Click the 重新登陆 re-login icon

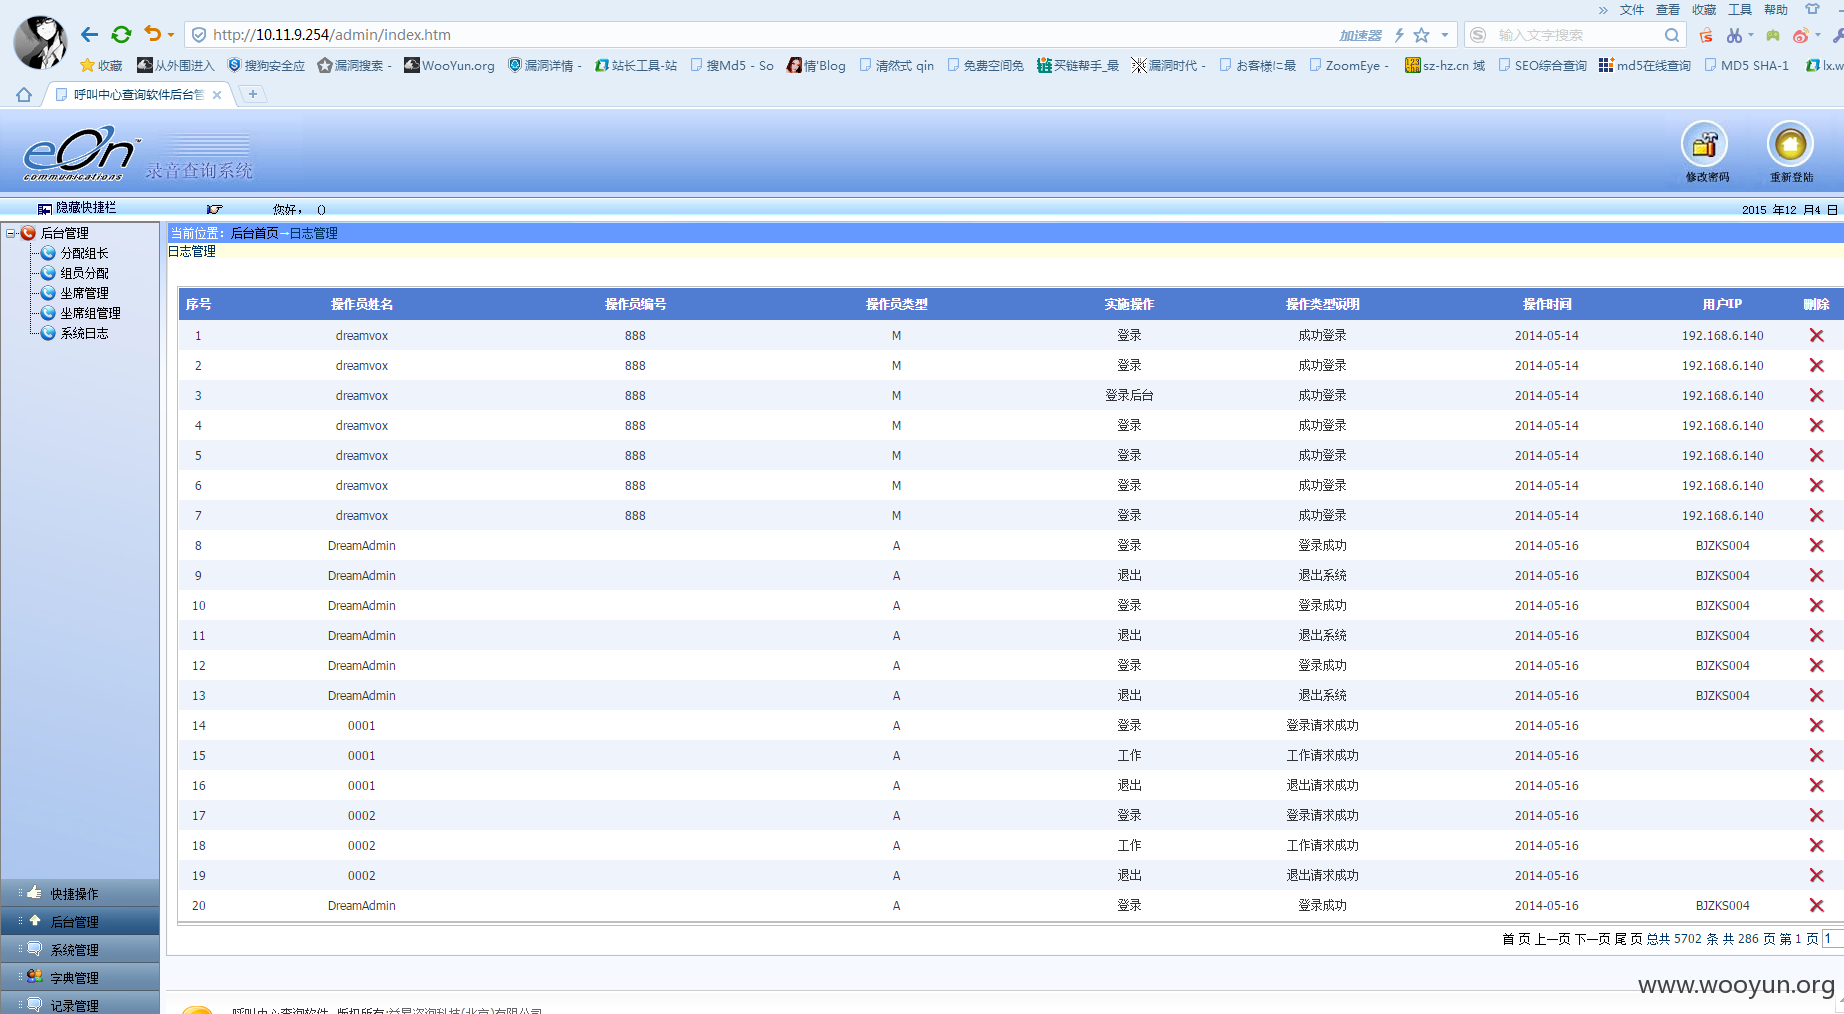[1790, 146]
